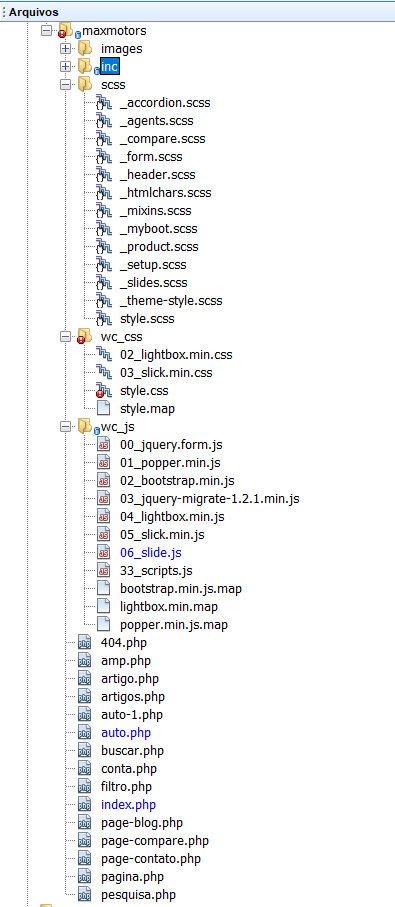Select 03_slick.min.css file
Image resolution: width=395 pixels, height=907 pixels.
[166, 372]
